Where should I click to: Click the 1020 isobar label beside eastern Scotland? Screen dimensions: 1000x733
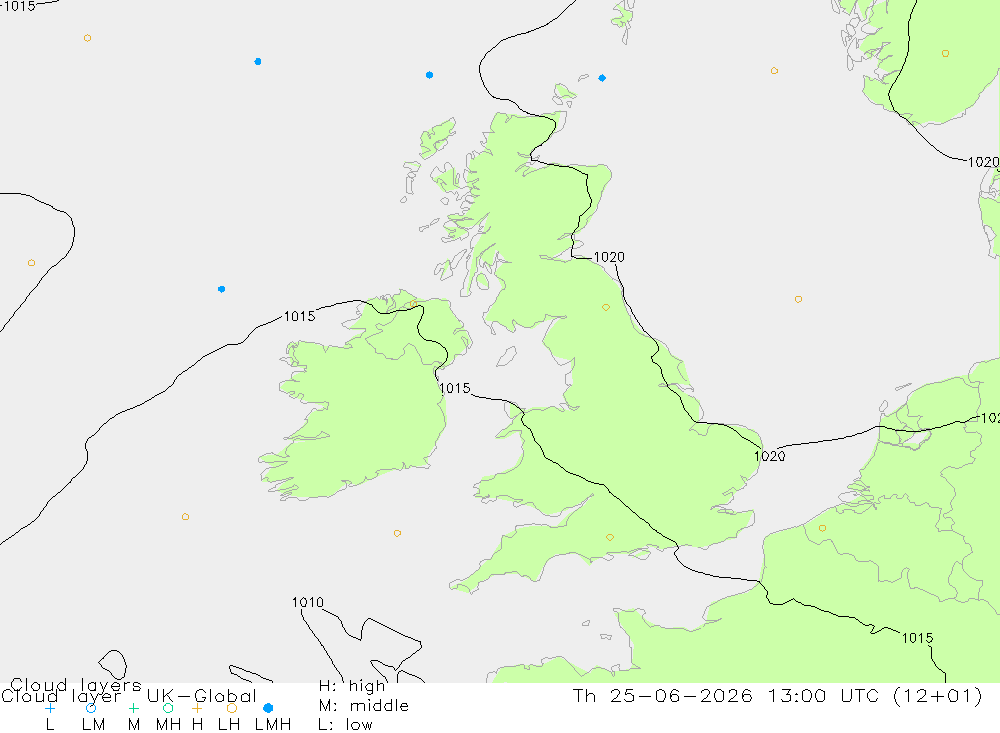609,257
